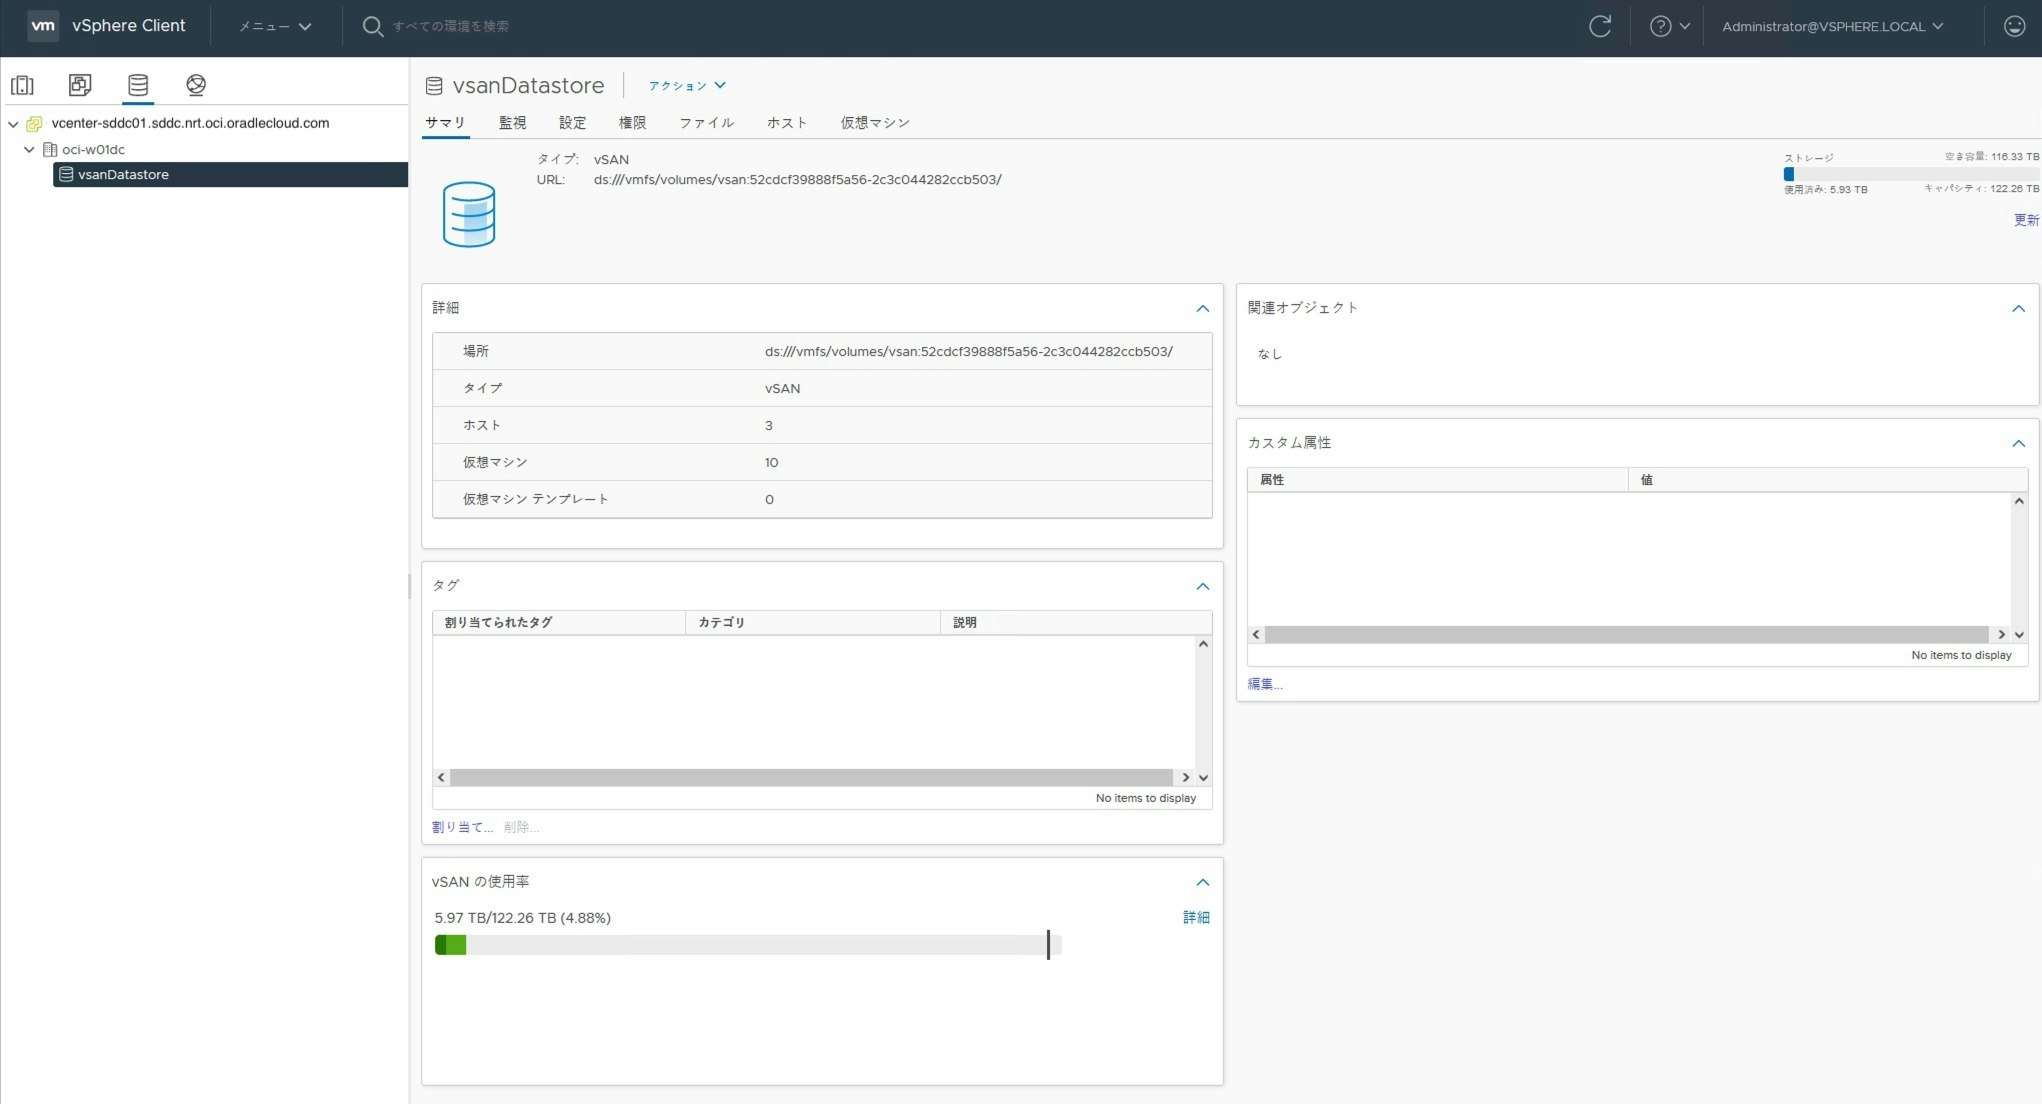Open the Networking inventory icon
The height and width of the screenshot is (1104, 2042).
pyautogui.click(x=196, y=85)
